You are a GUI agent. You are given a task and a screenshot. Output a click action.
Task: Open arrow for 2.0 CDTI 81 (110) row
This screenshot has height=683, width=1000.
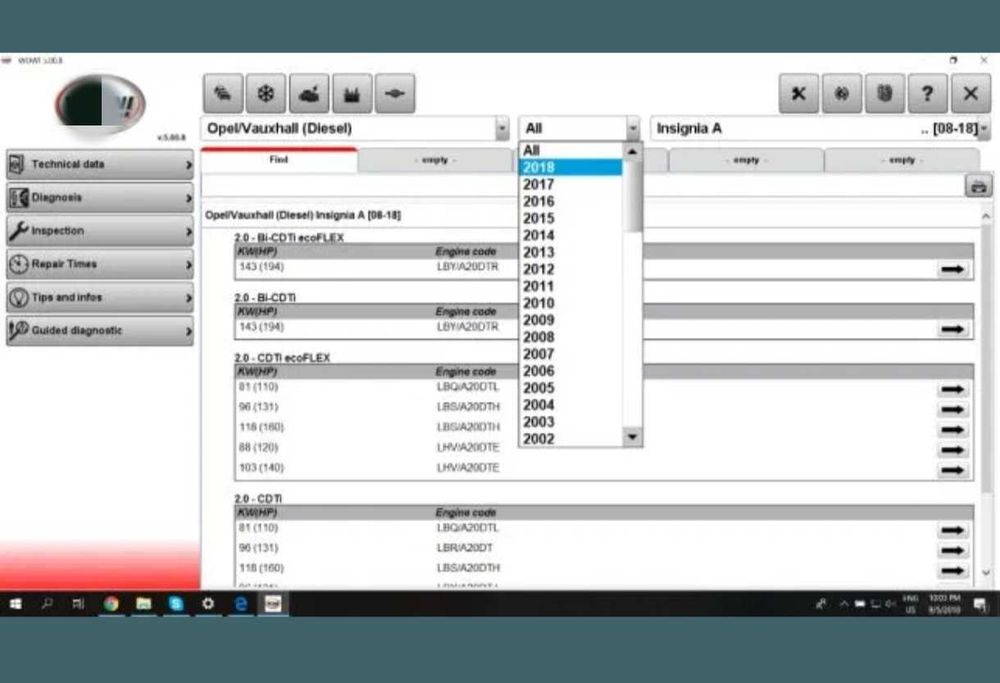coord(952,530)
